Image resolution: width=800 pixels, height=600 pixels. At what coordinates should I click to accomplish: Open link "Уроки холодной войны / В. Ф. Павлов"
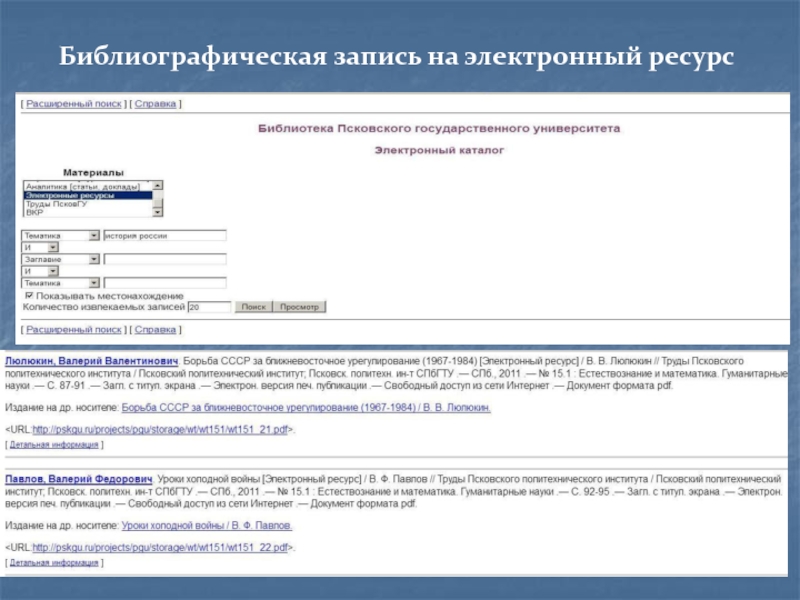point(207,526)
